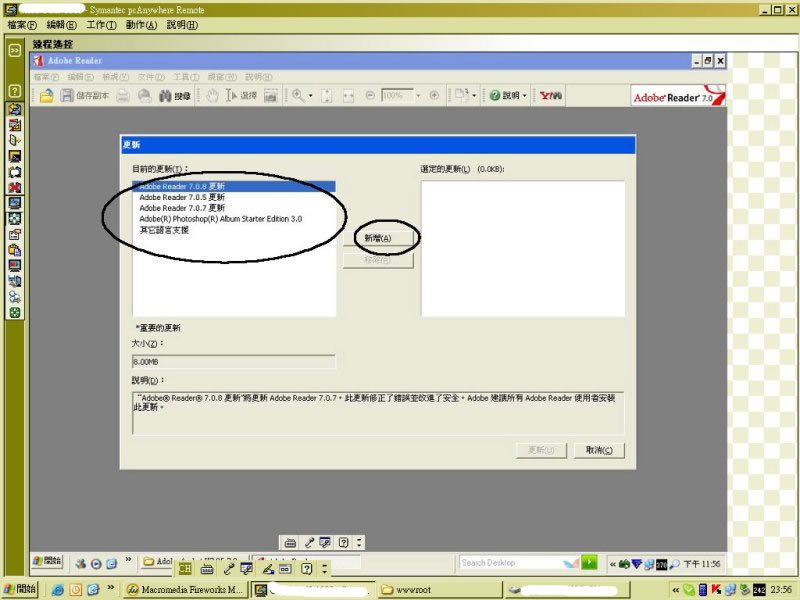Click the round Zoom Out minus icon

[x=370, y=95]
